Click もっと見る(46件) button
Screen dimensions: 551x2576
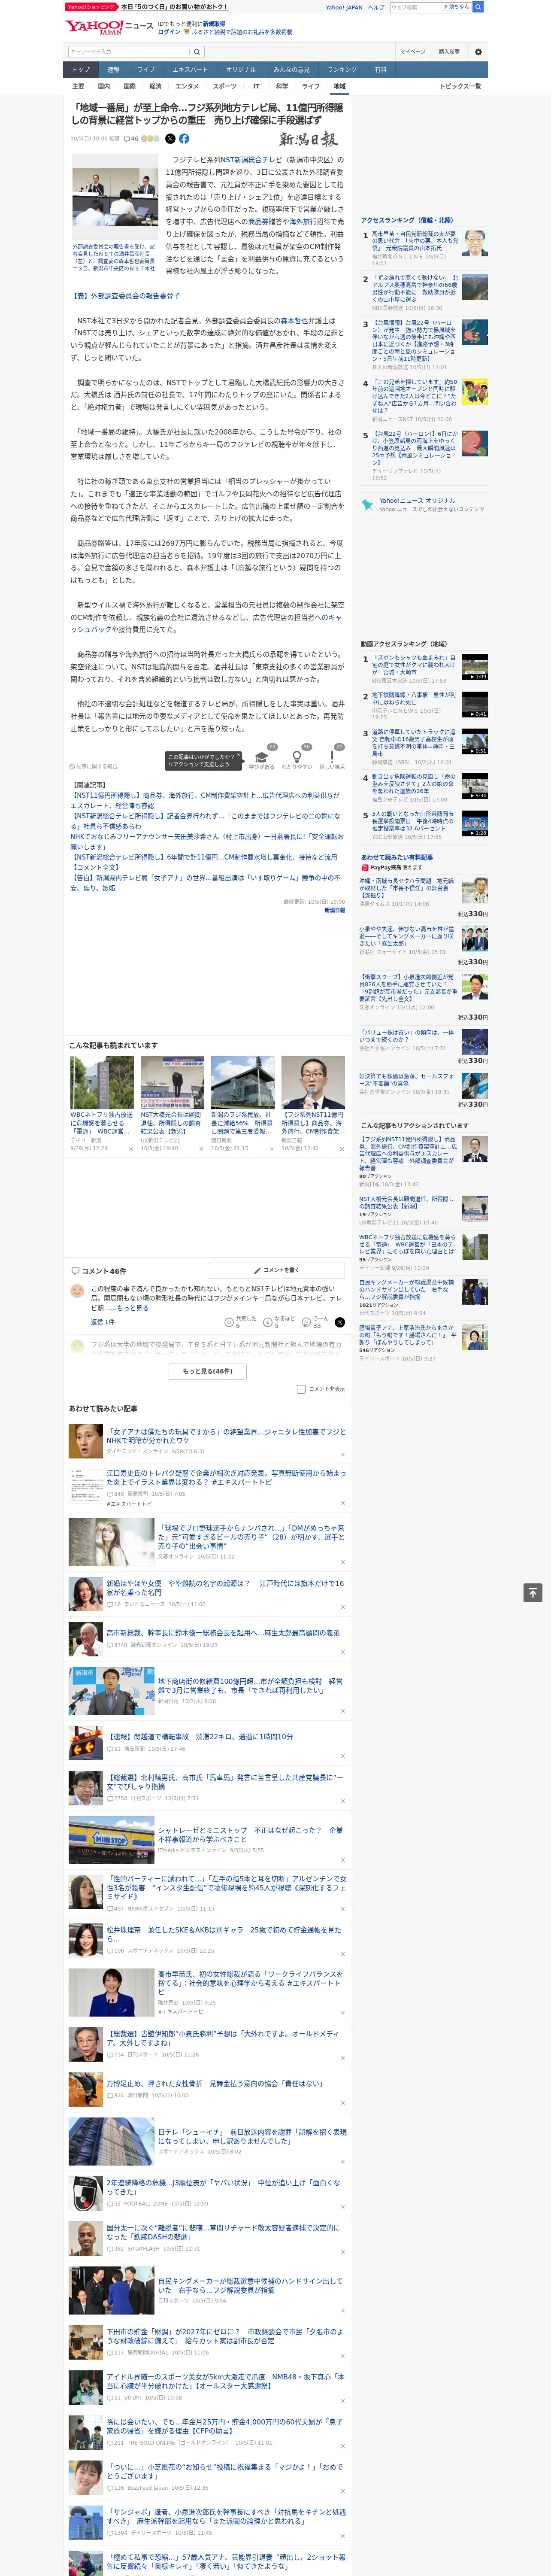coord(208,1371)
